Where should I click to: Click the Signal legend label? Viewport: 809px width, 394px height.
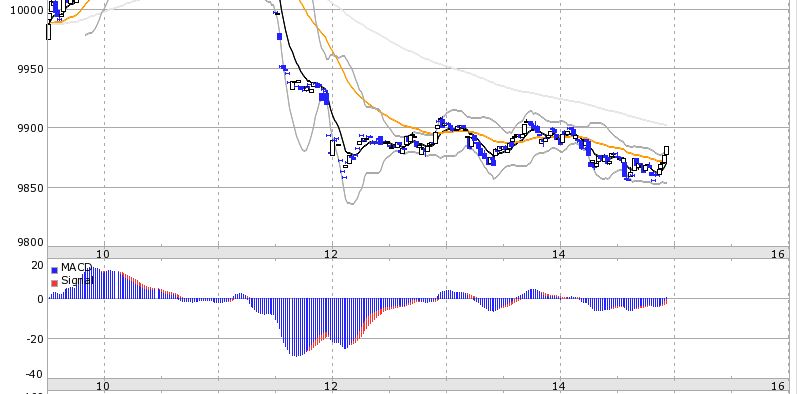(77, 281)
